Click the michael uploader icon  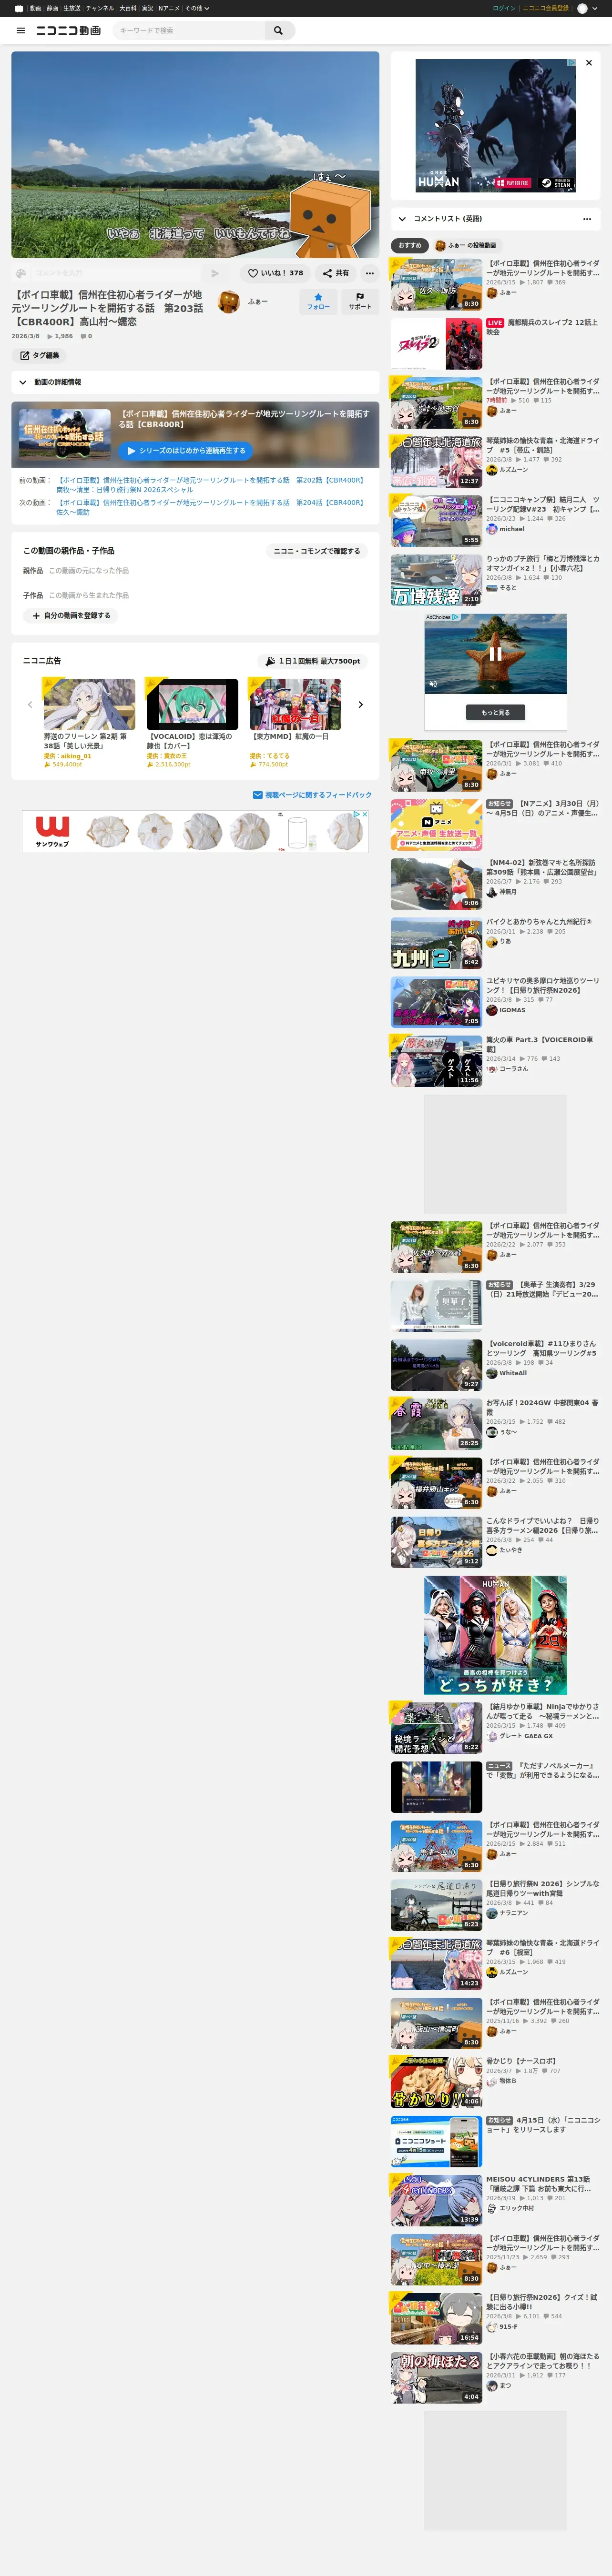[x=492, y=529]
